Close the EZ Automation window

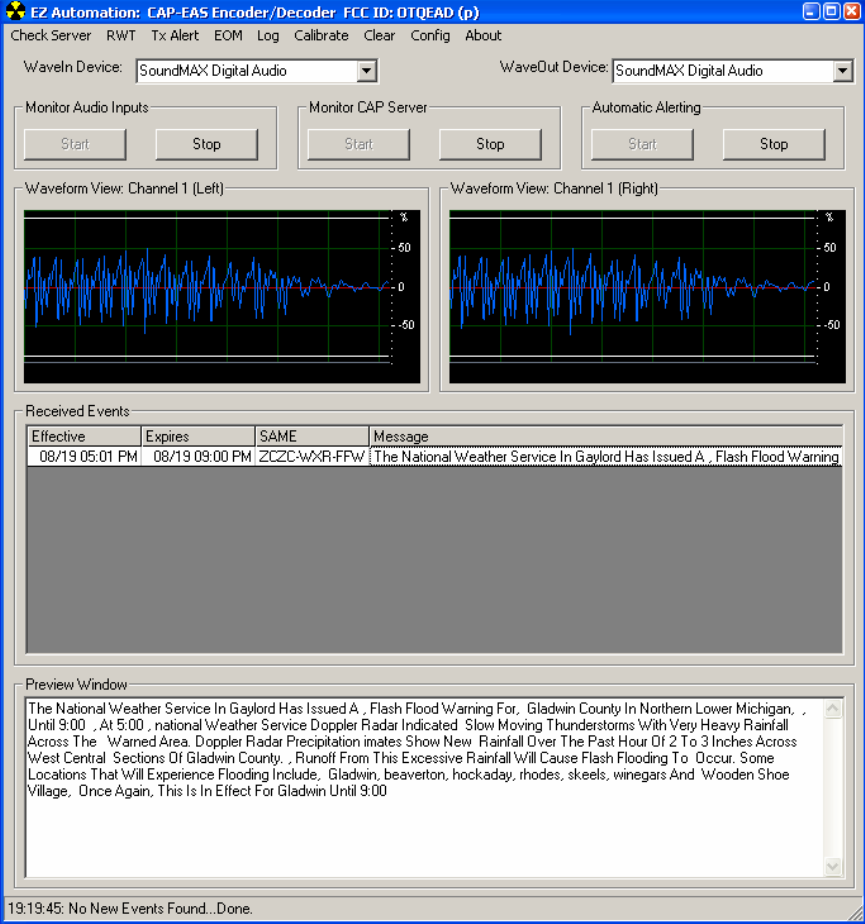point(851,11)
